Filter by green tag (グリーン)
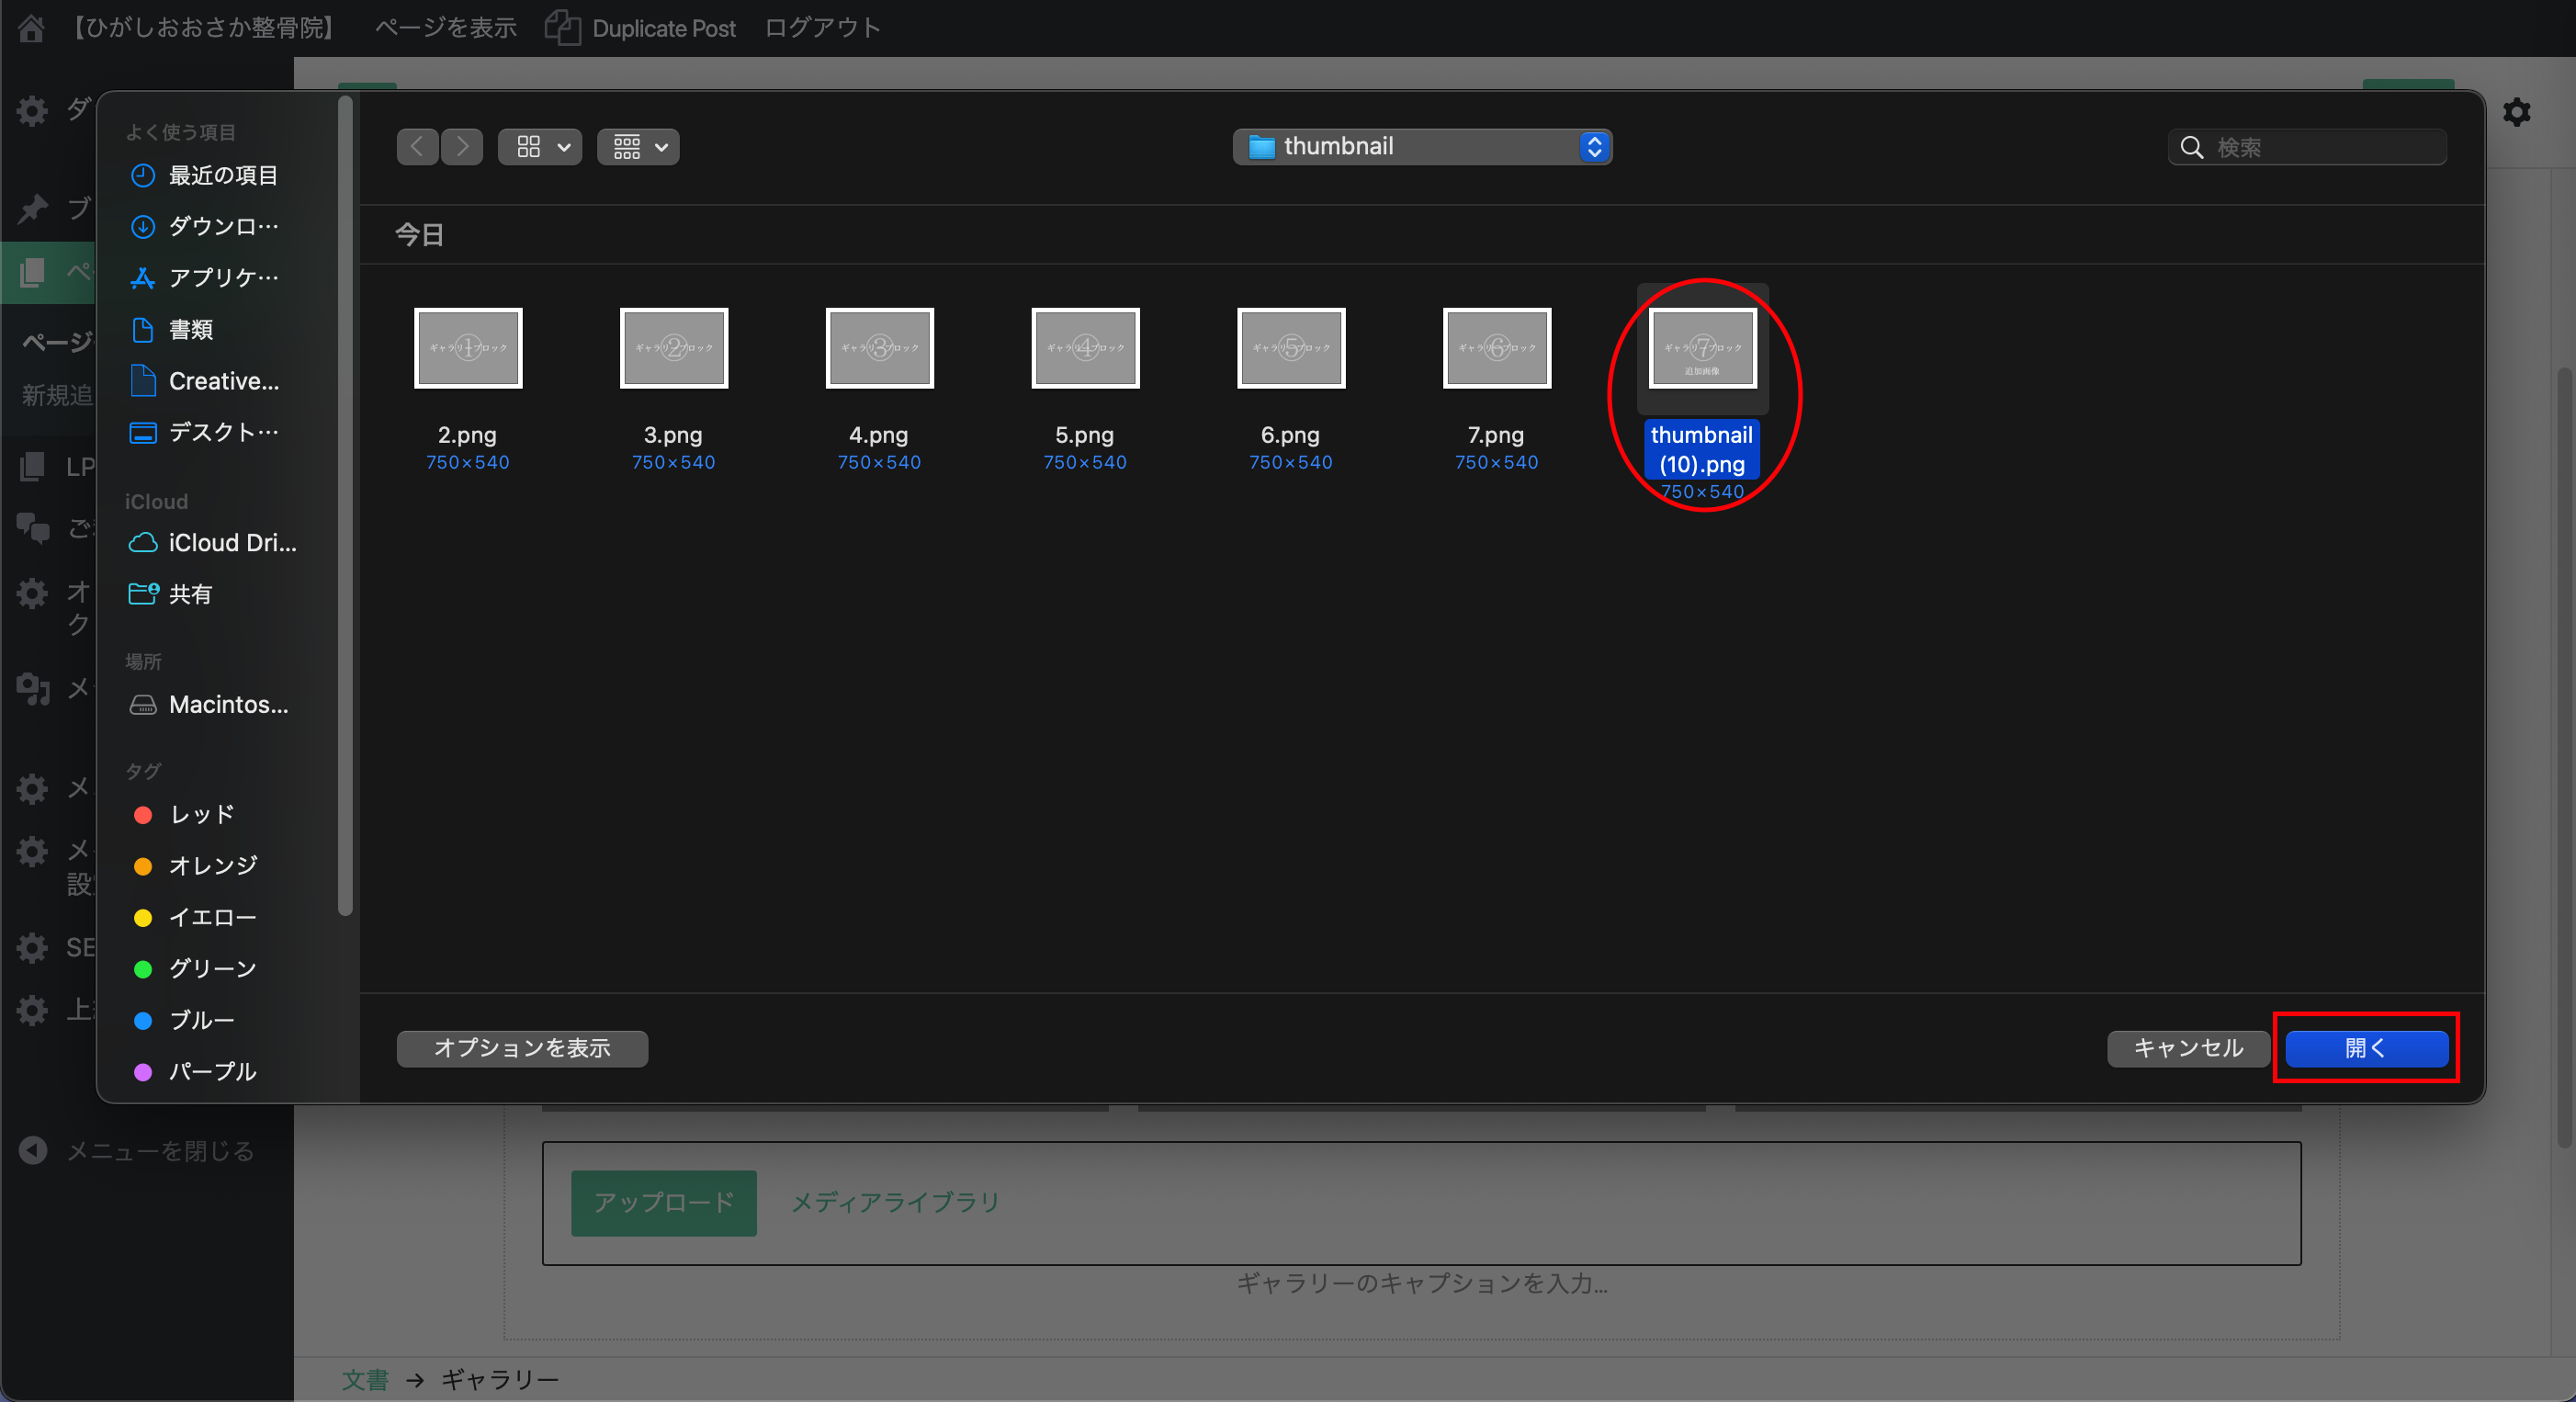Screen dimensions: 2576x1402 coord(211,968)
